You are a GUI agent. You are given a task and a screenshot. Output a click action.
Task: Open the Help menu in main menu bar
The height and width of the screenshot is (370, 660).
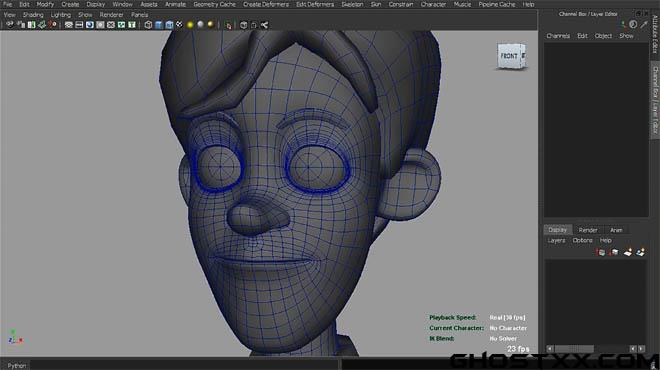(528, 4)
